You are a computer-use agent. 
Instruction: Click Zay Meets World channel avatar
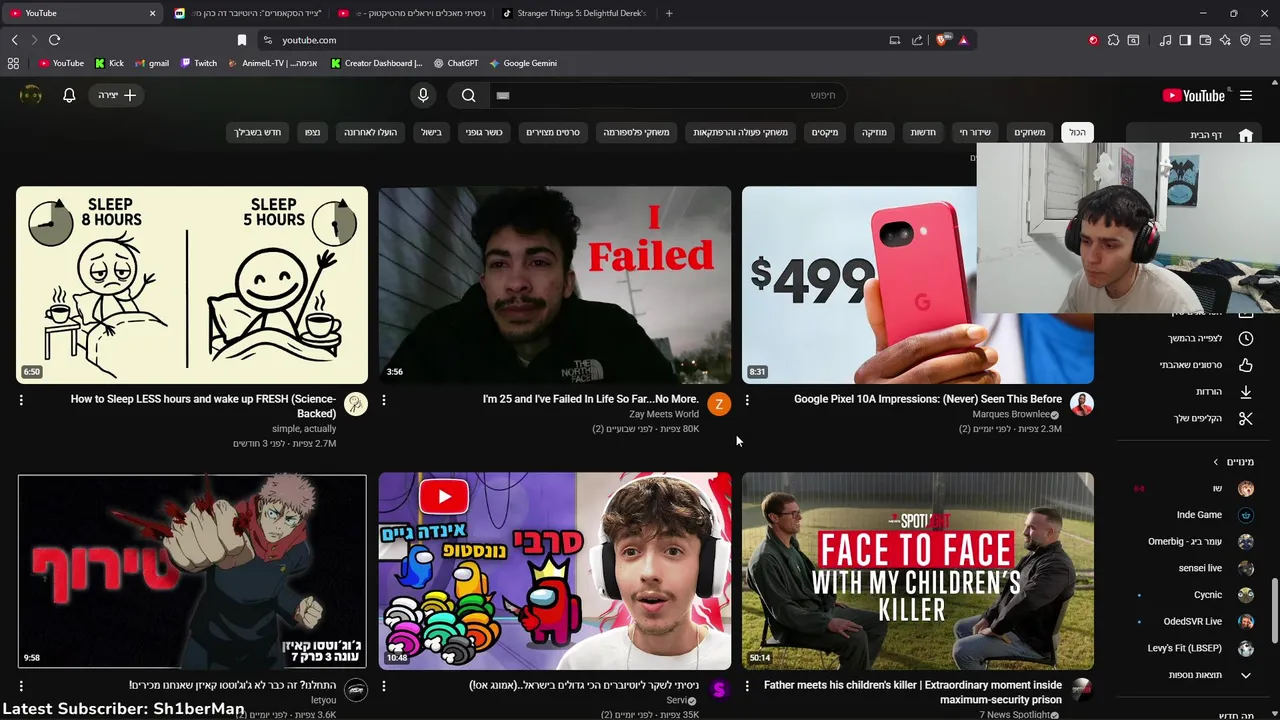click(x=719, y=404)
